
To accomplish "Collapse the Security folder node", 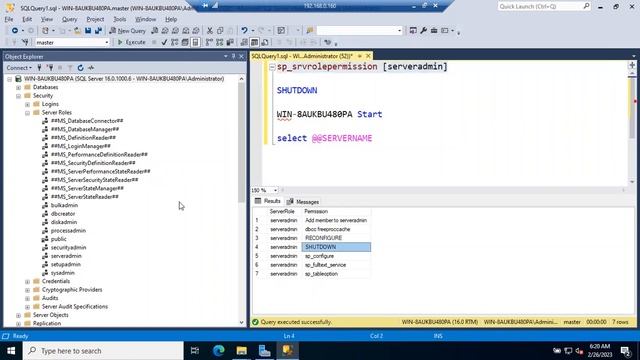I will tap(18, 96).
